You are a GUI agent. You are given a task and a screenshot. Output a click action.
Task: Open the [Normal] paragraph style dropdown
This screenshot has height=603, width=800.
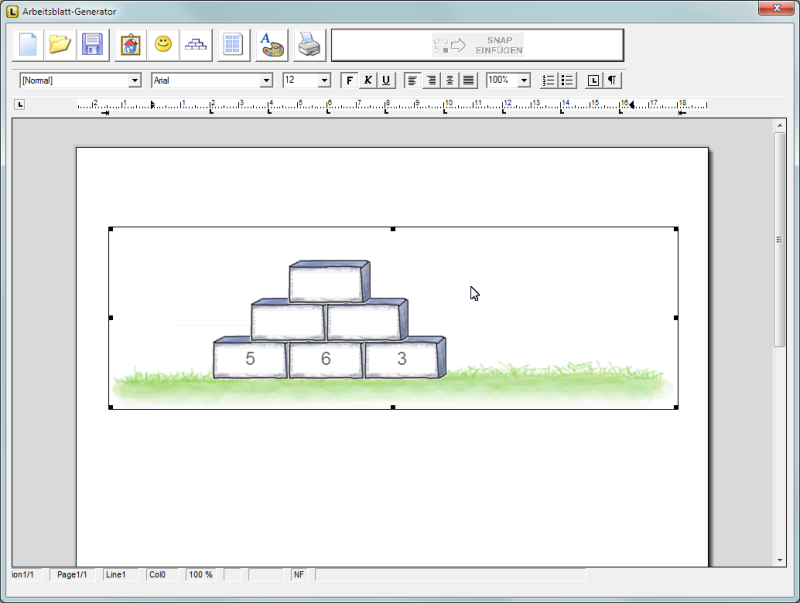(135, 80)
